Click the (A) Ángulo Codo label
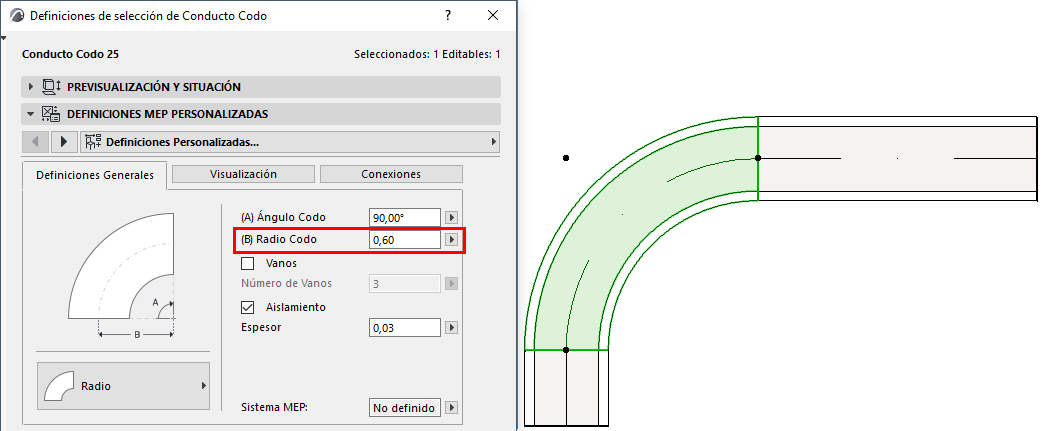This screenshot has width=1042, height=431. point(283,218)
